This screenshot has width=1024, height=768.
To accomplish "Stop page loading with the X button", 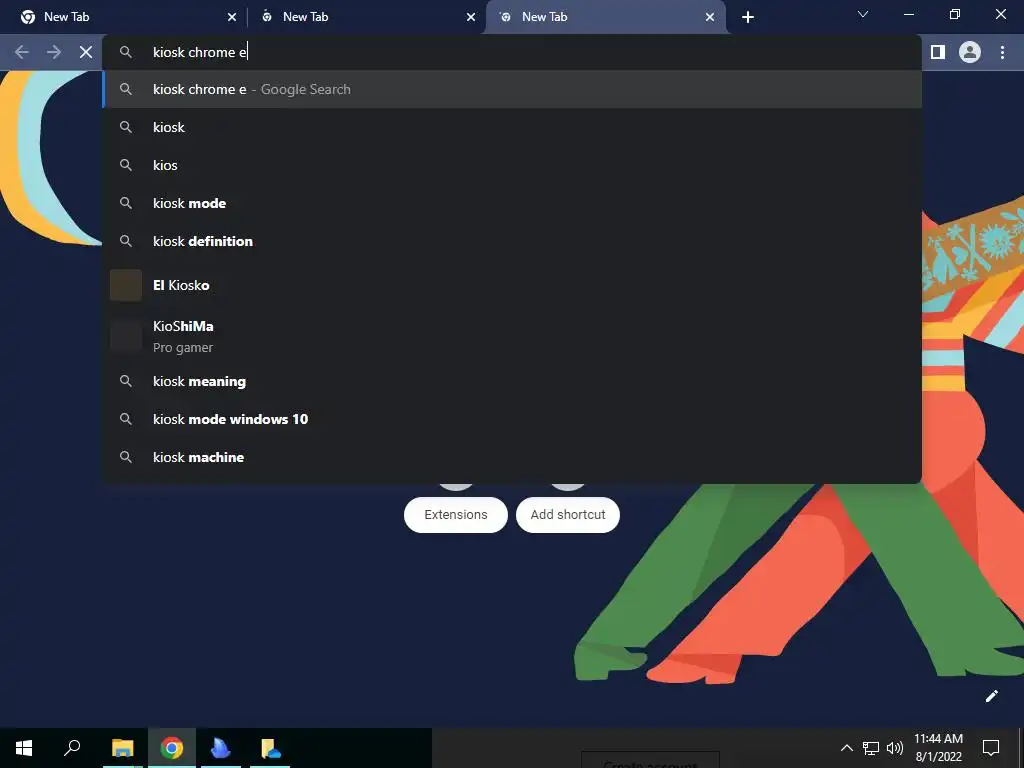I will coord(86,52).
